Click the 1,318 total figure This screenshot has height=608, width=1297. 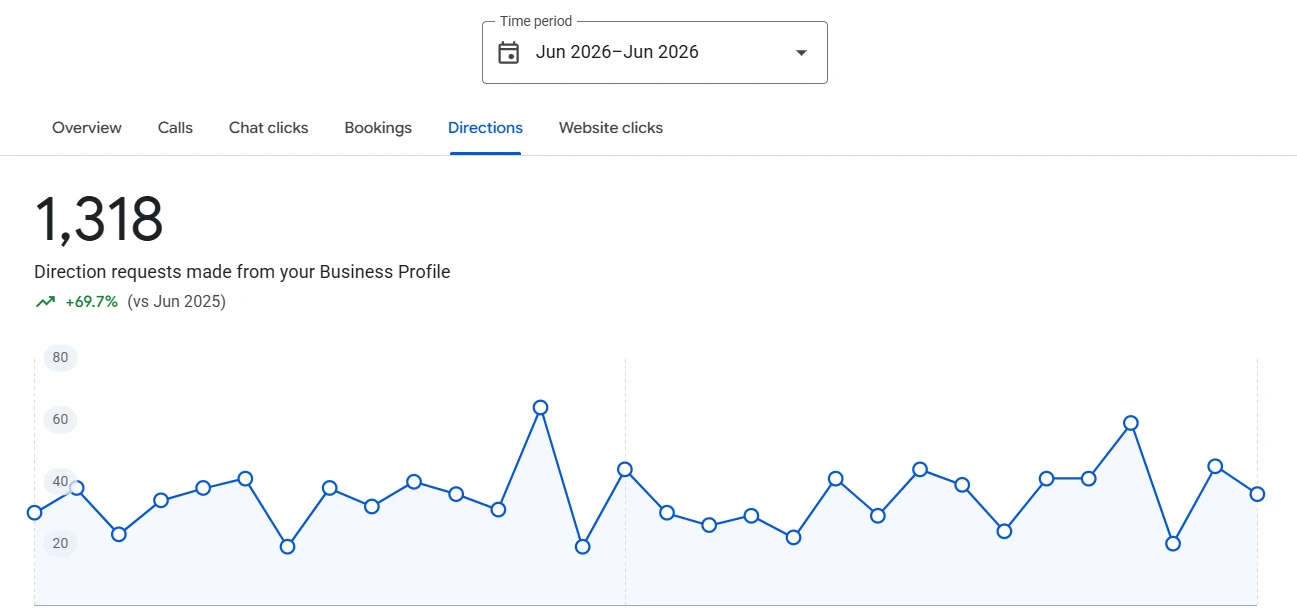(99, 220)
